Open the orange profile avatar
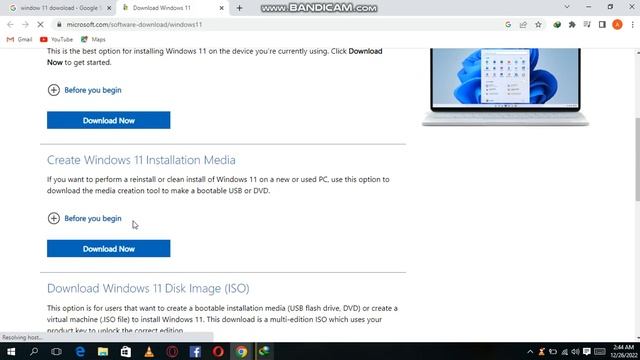This screenshot has height=360, width=640. [x=617, y=24]
